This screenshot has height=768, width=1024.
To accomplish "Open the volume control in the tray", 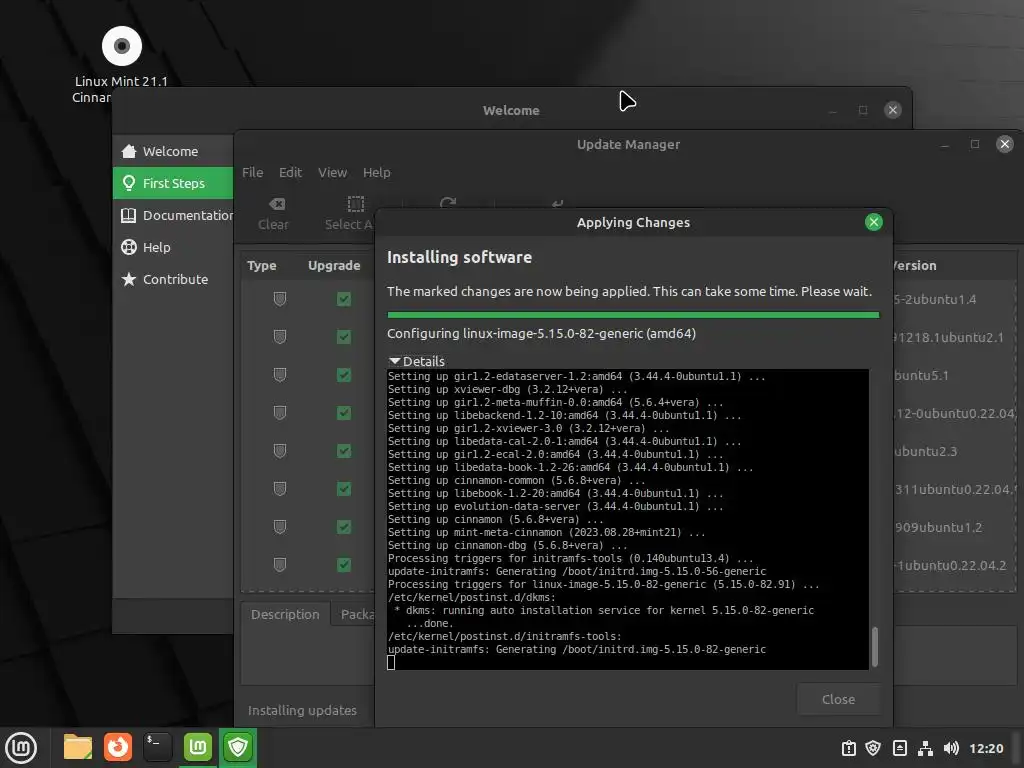I will (x=951, y=748).
